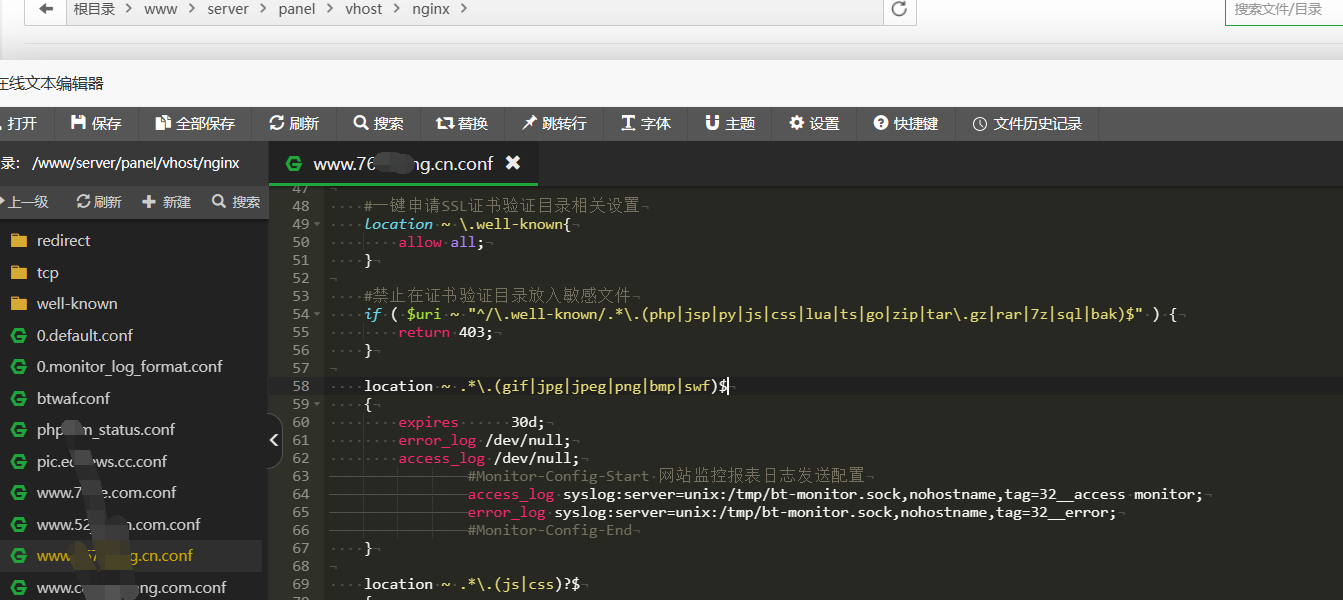1343x600 pixels.
Task: Open the server breadcrumb segment
Action: pyautogui.click(x=229, y=9)
